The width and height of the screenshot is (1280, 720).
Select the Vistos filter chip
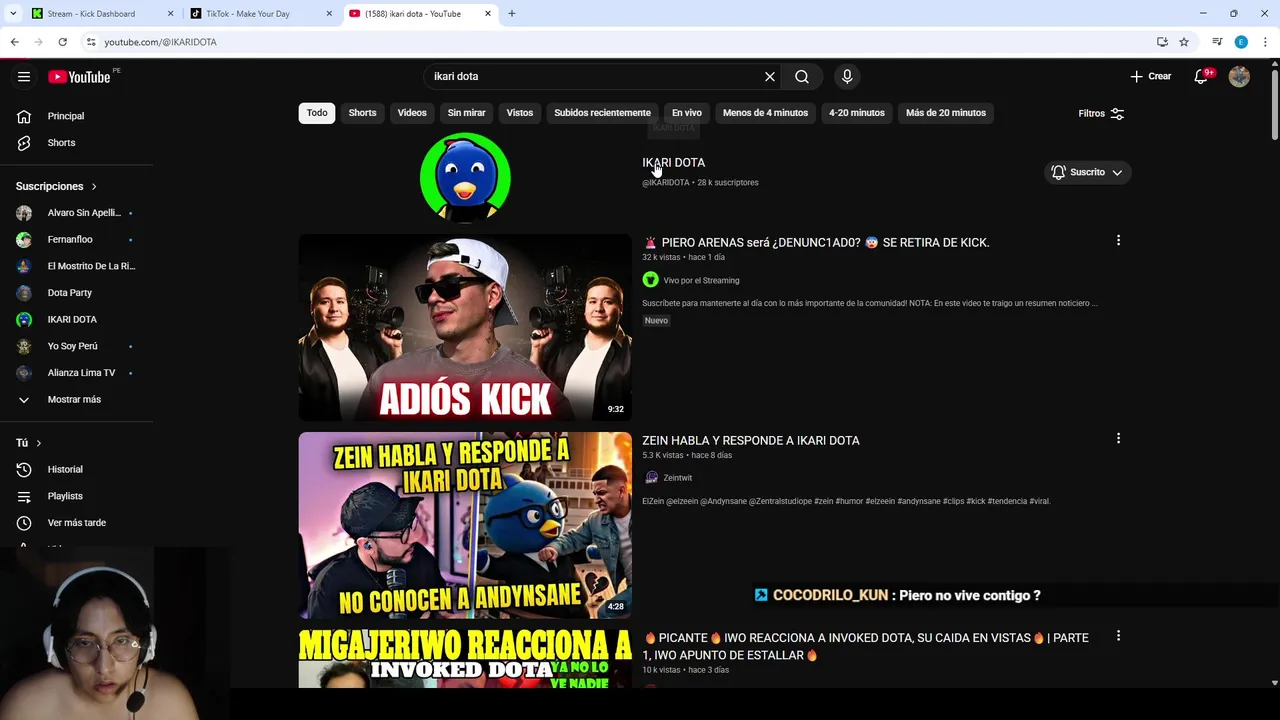click(520, 113)
